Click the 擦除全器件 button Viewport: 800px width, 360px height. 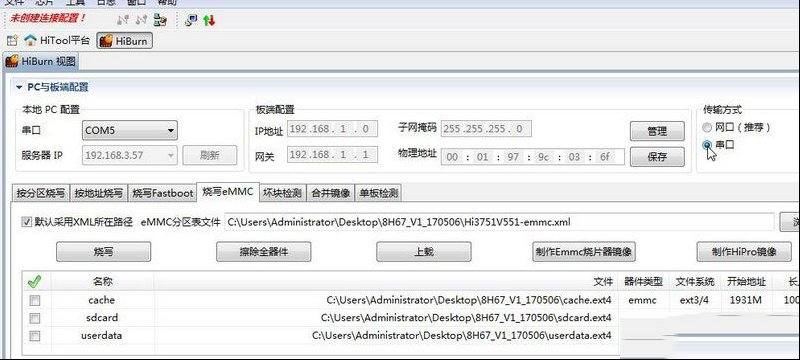(263, 251)
